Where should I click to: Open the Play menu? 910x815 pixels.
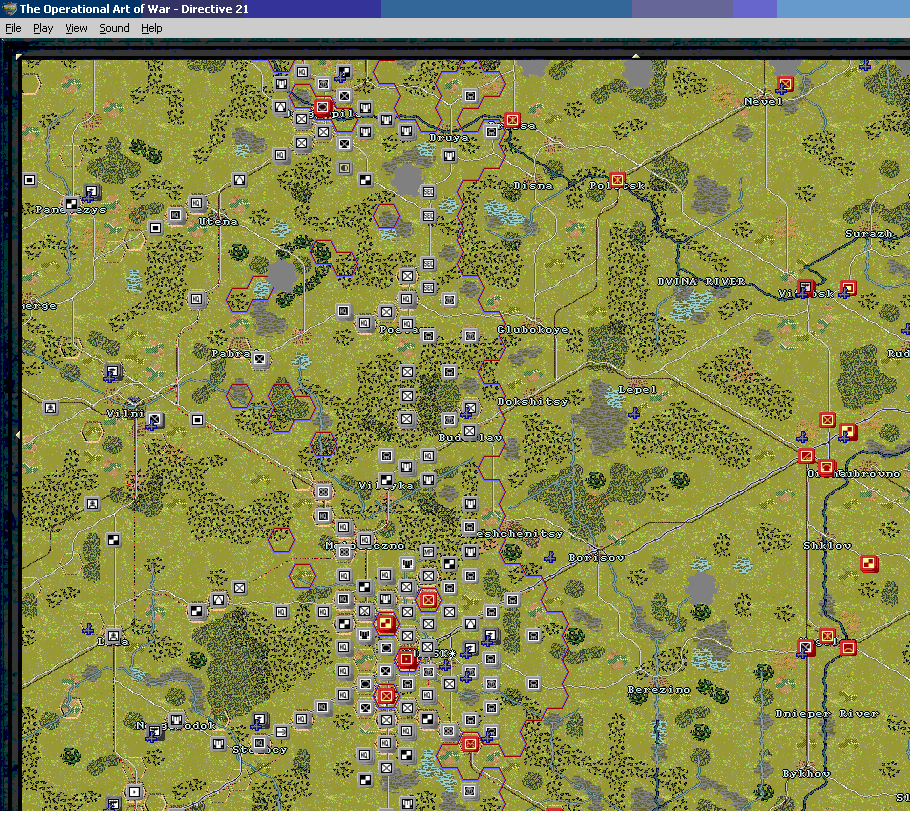43,28
